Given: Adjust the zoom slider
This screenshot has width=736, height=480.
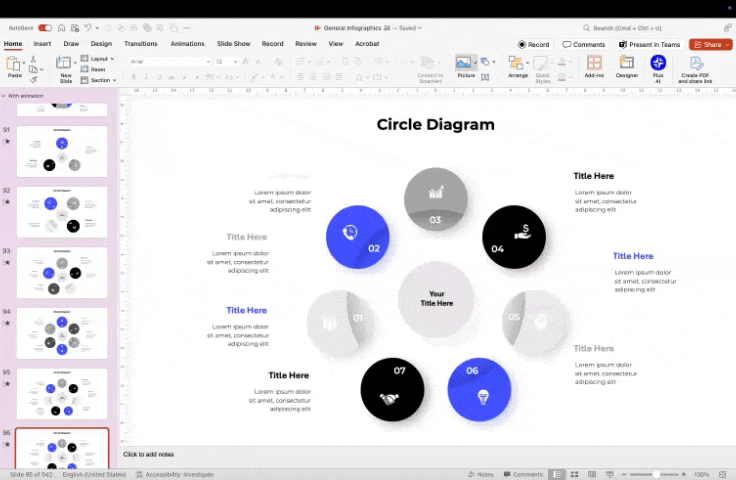Looking at the screenshot, I should [x=655, y=474].
